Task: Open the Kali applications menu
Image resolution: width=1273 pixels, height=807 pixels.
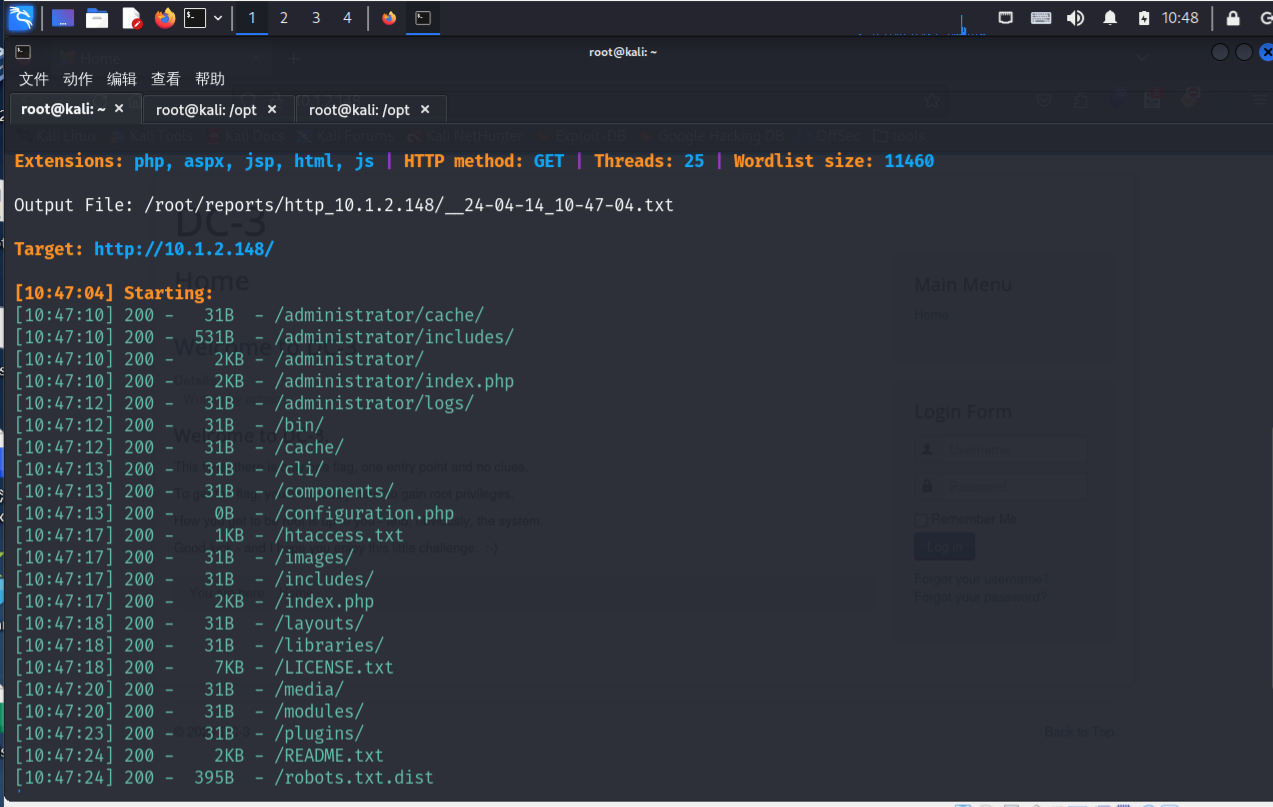Action: [x=20, y=17]
